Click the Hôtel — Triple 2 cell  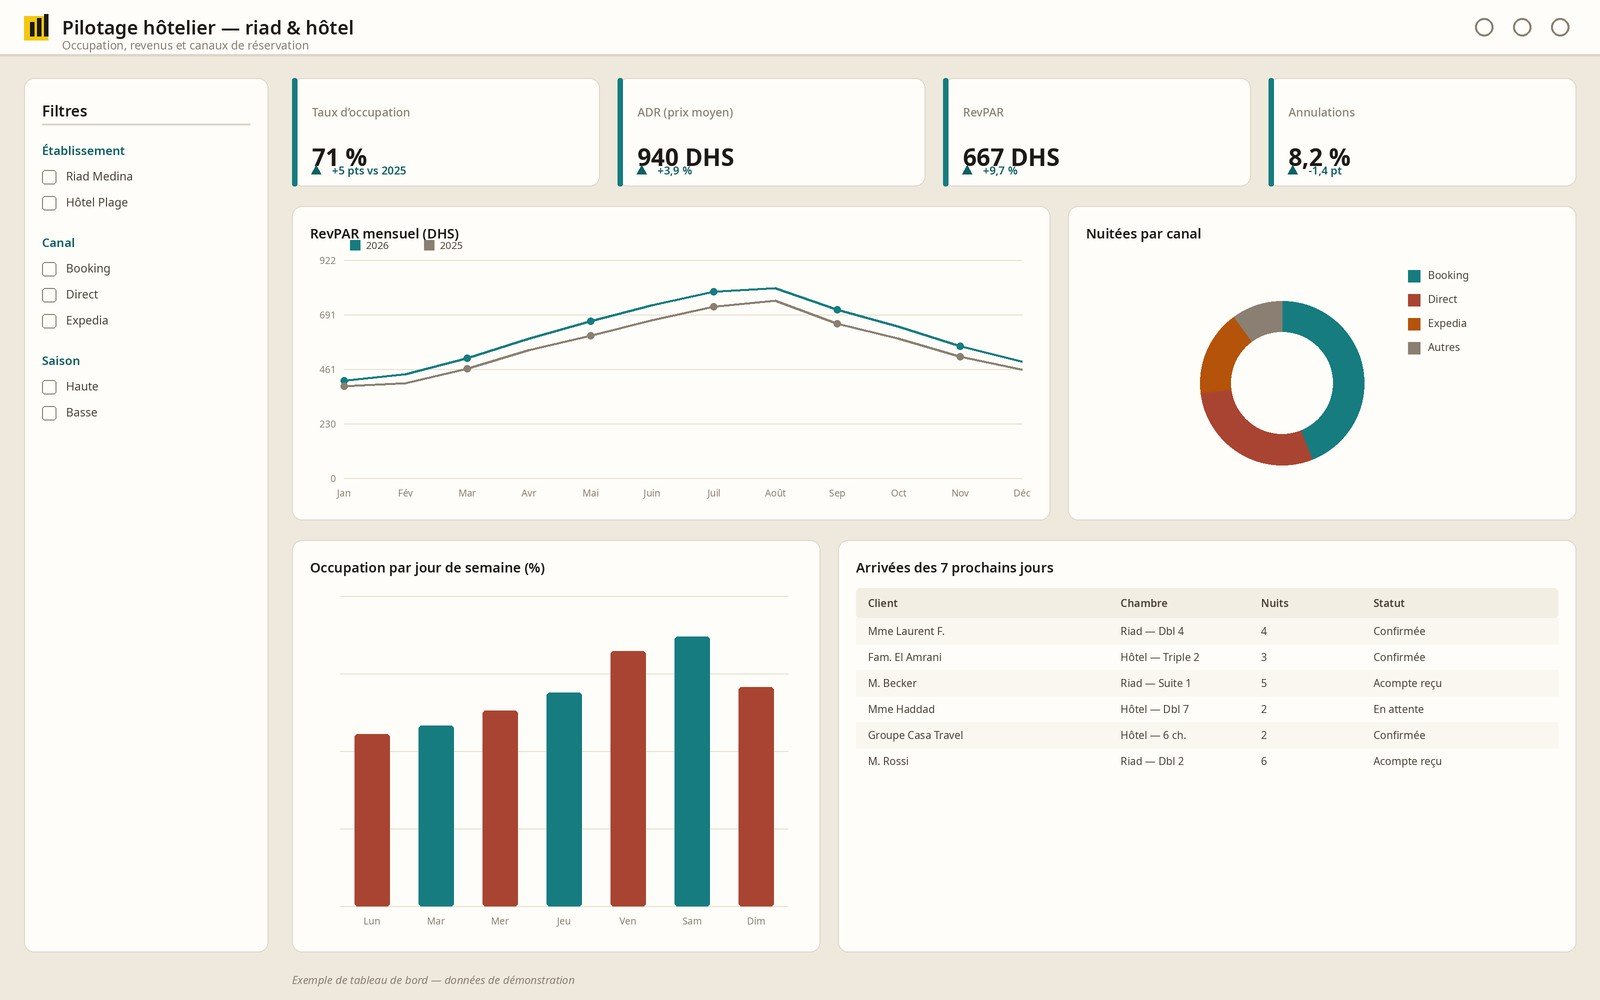1159,657
